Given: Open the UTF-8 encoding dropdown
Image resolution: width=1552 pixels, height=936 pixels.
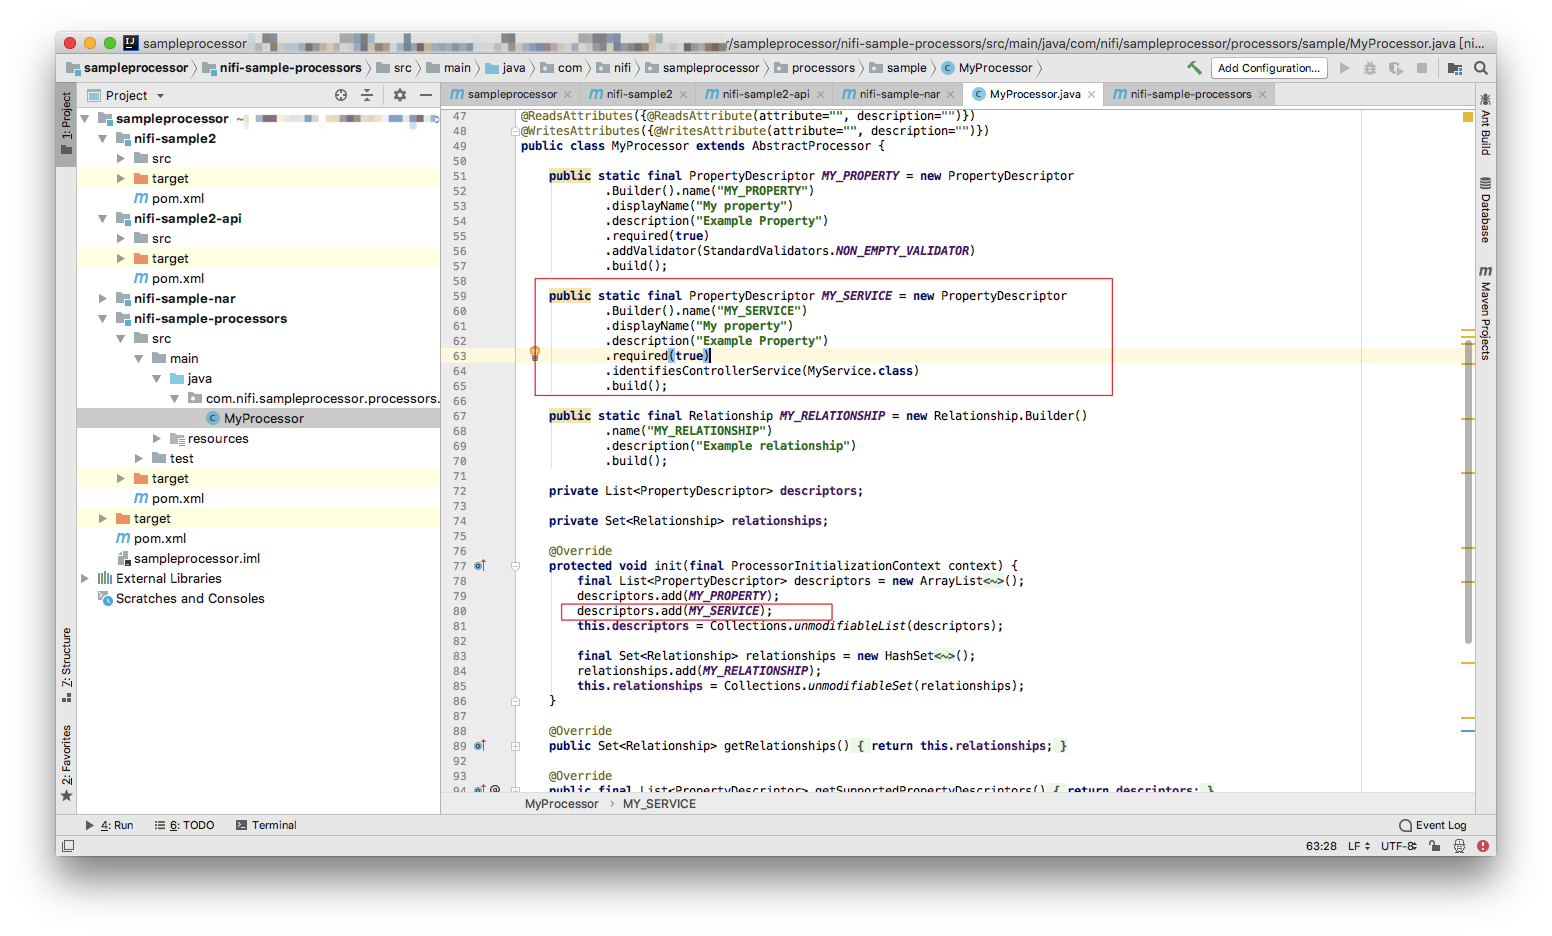Looking at the screenshot, I should [x=1399, y=846].
